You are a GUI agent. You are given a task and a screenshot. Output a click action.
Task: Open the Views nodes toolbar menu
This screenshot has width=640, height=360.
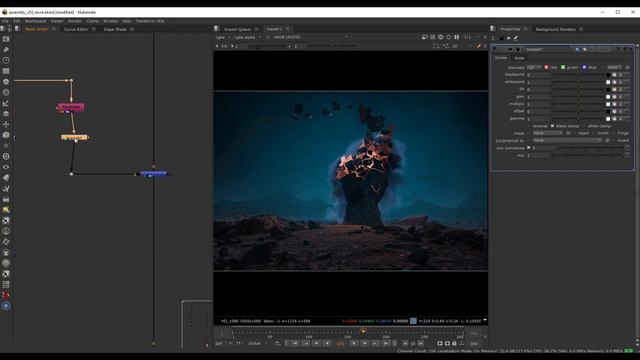tap(6, 167)
